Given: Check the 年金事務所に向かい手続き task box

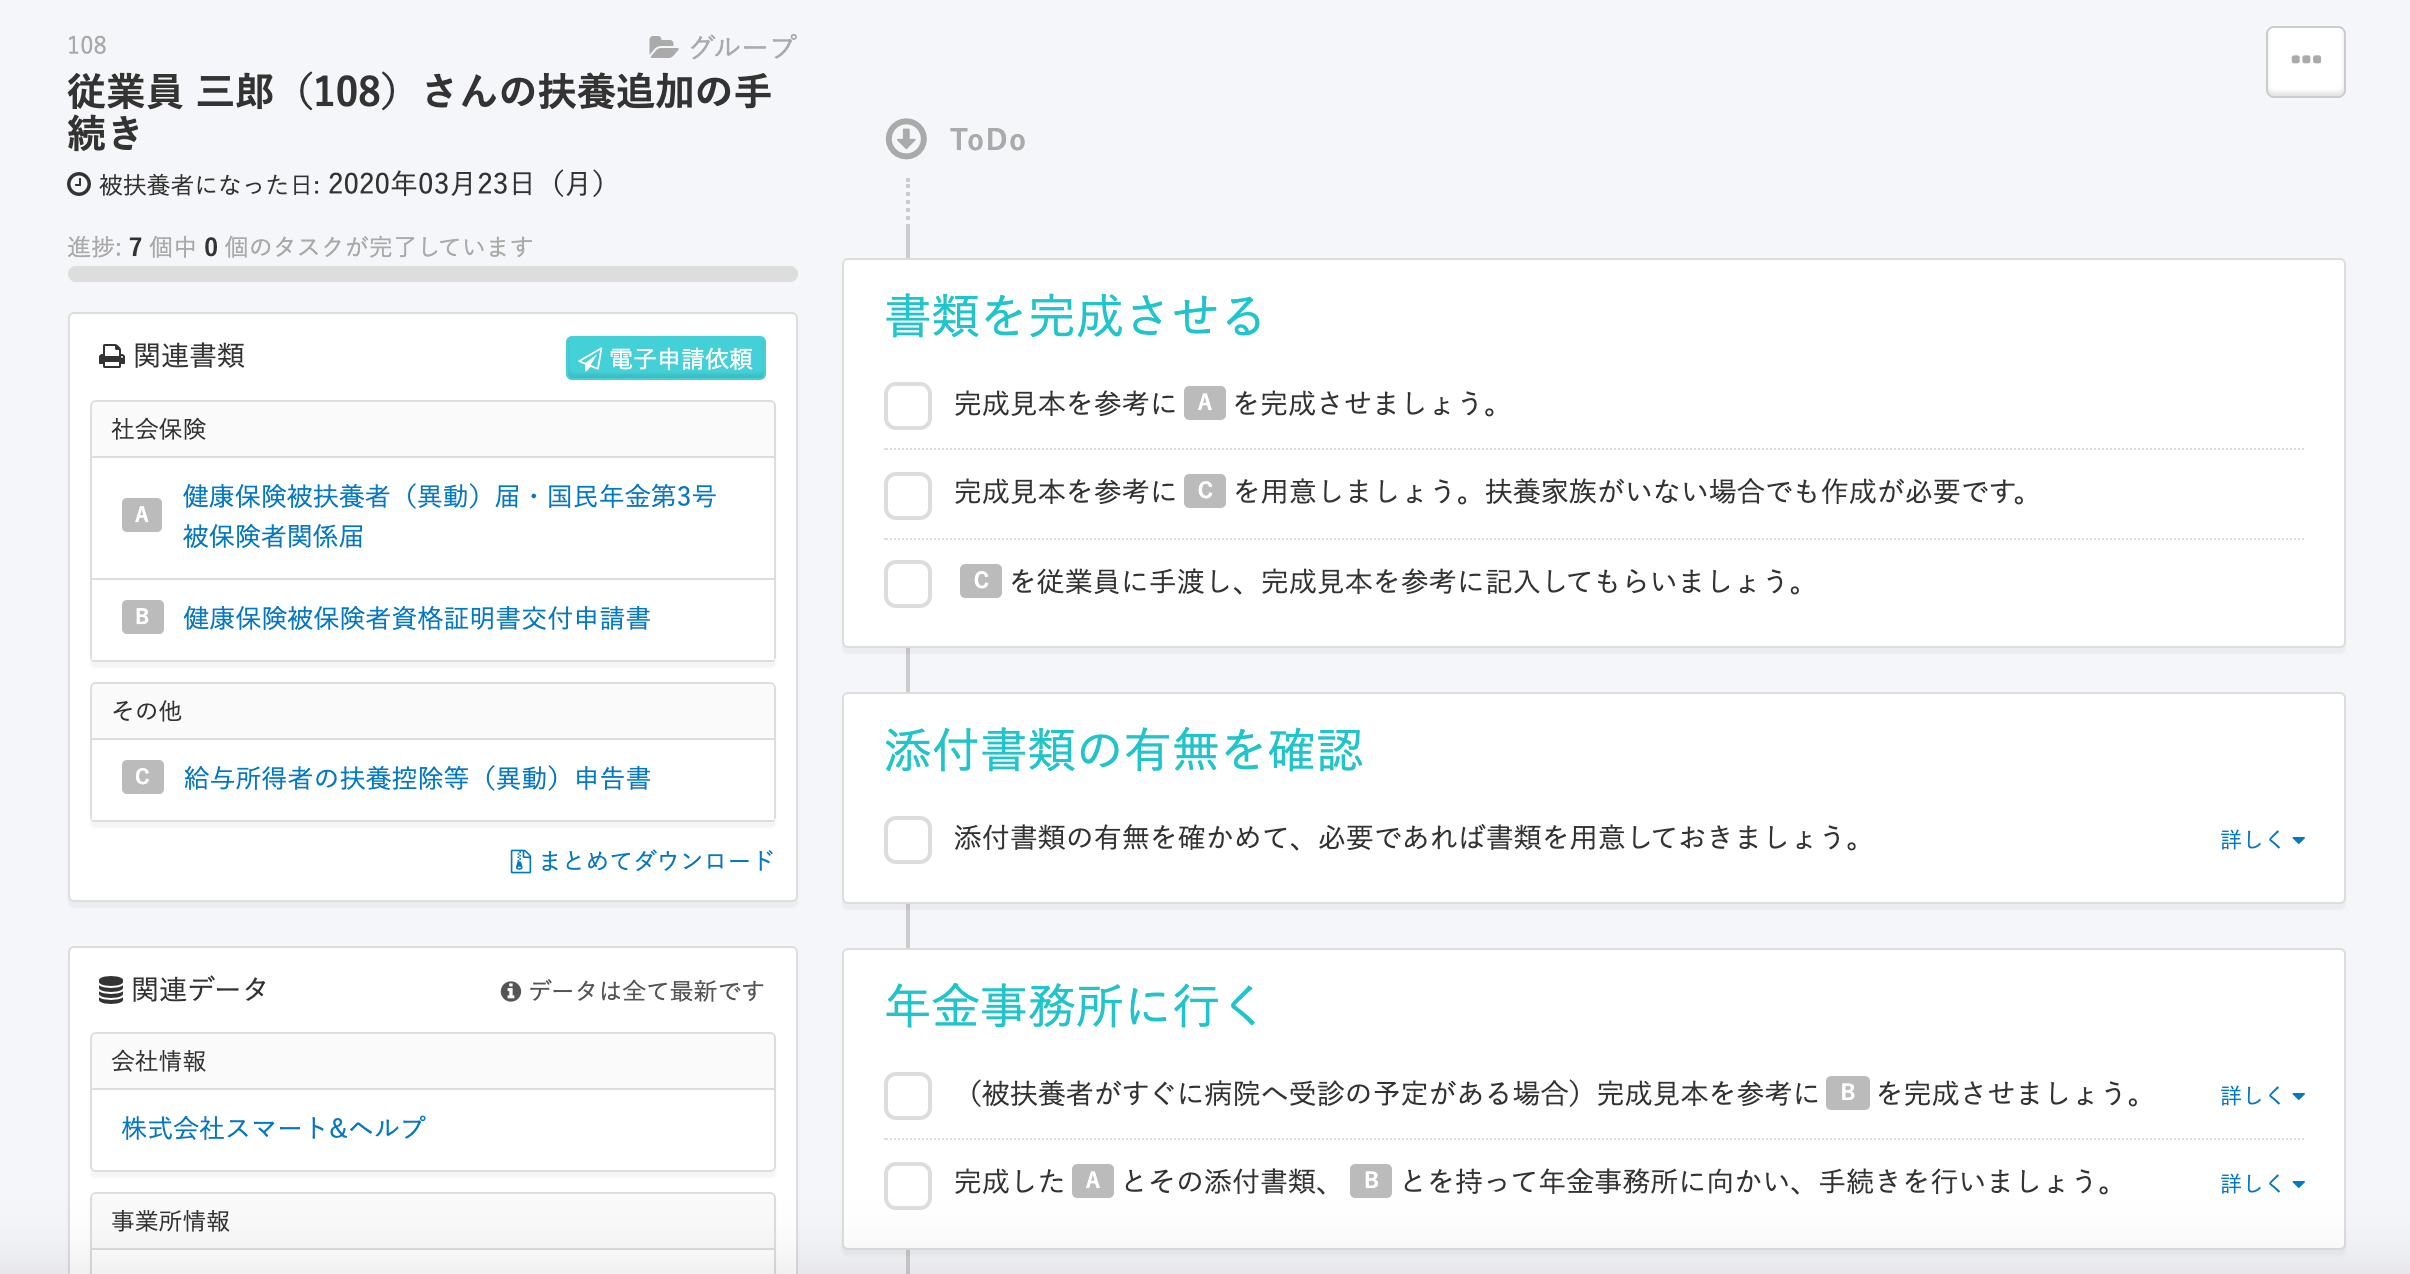Looking at the screenshot, I should [908, 1184].
